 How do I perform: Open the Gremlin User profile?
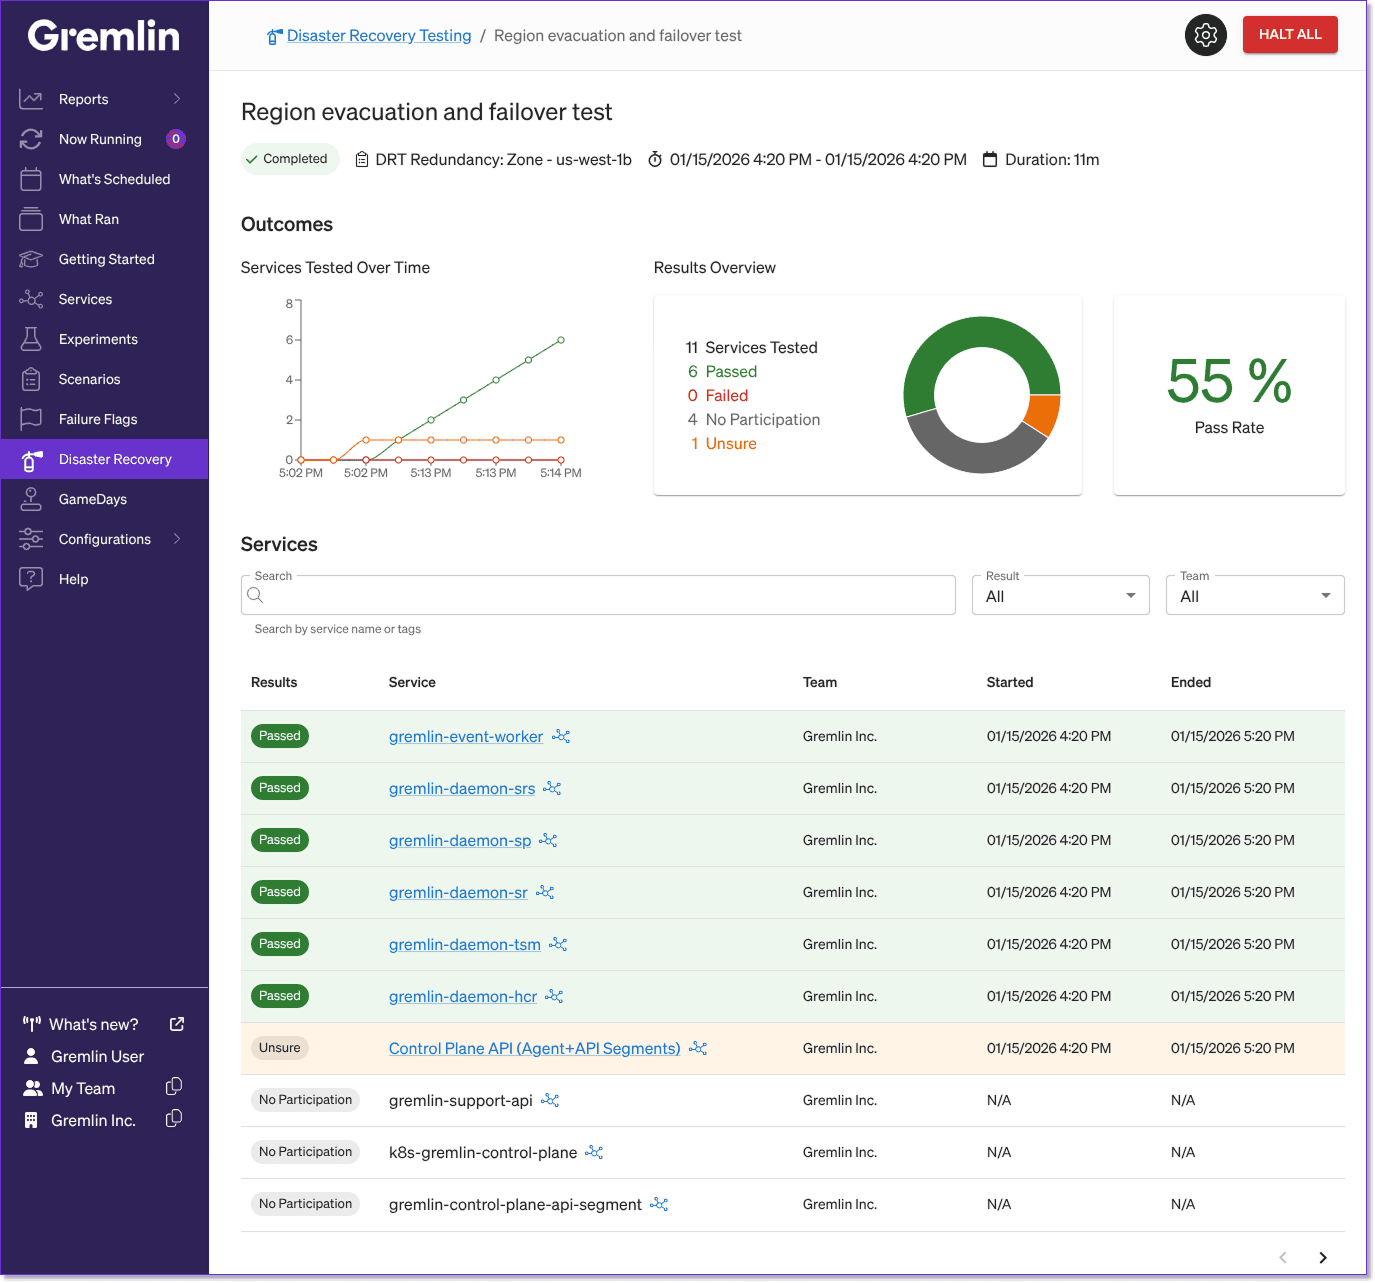click(x=97, y=1056)
